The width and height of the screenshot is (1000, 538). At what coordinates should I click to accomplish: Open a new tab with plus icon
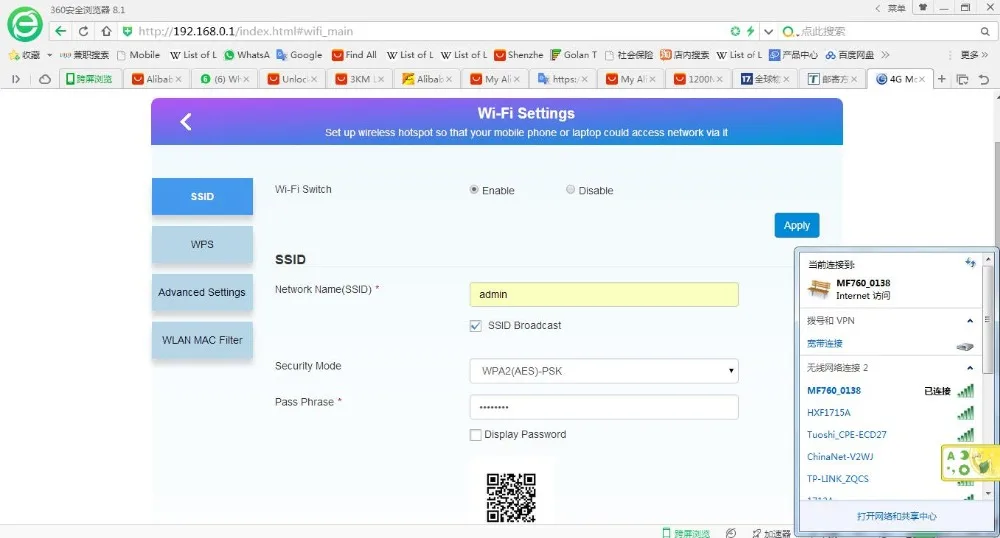pyautogui.click(x=941, y=79)
